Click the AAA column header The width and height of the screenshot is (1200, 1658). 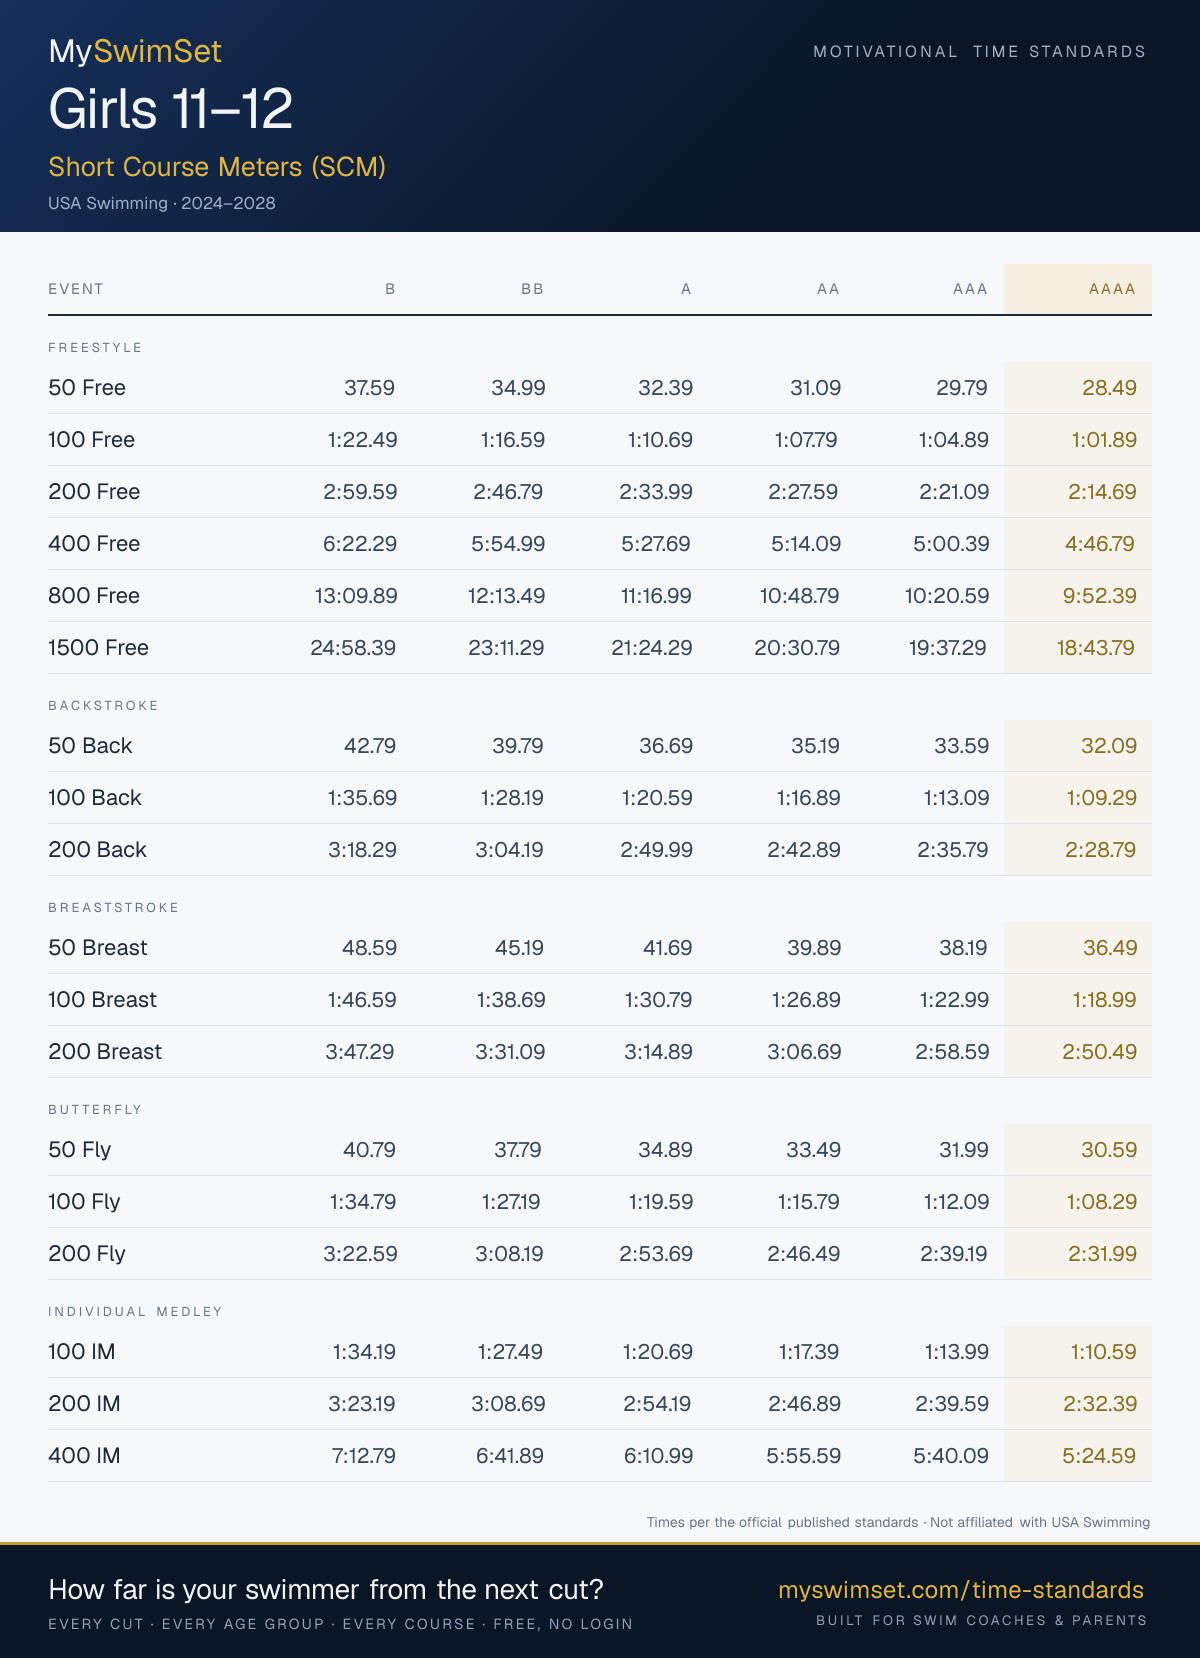tap(970, 289)
